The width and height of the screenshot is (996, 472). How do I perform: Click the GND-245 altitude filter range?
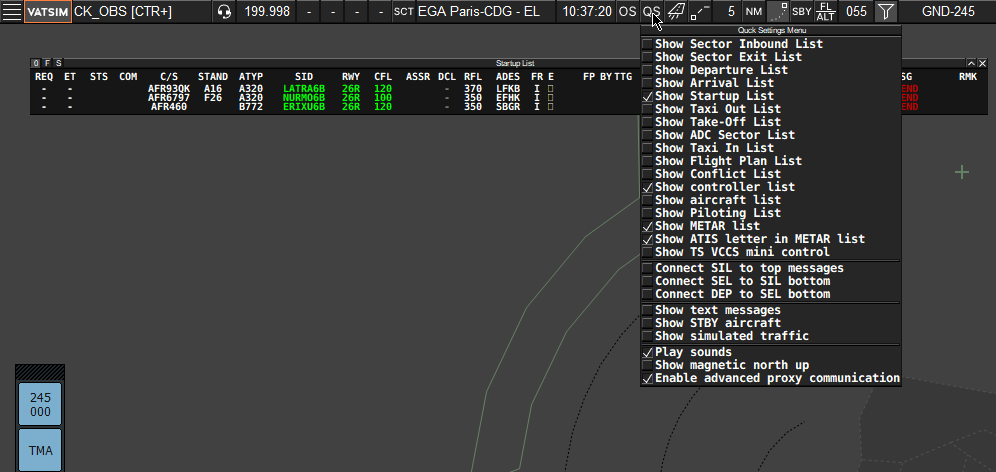pos(947,11)
